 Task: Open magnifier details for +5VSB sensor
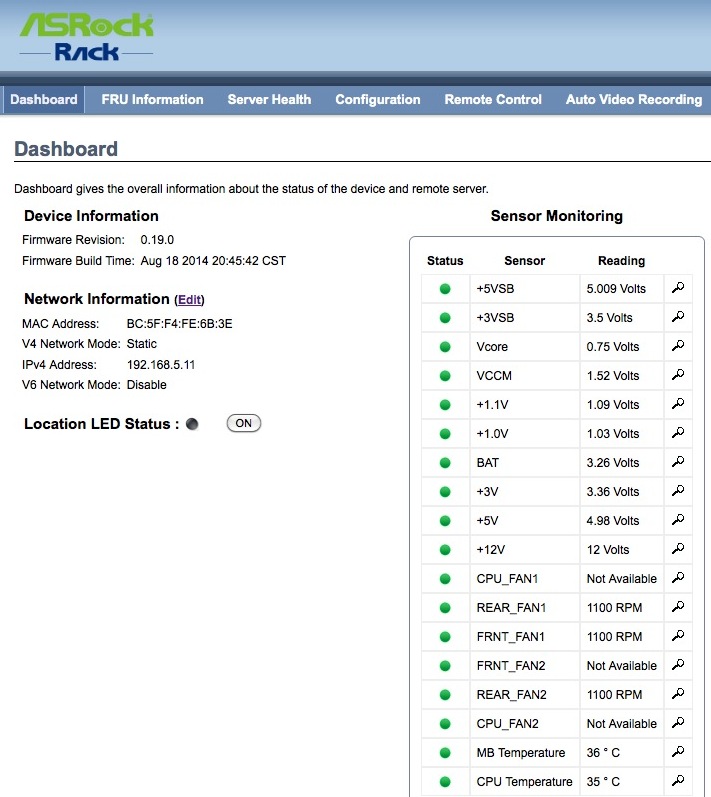click(x=678, y=288)
